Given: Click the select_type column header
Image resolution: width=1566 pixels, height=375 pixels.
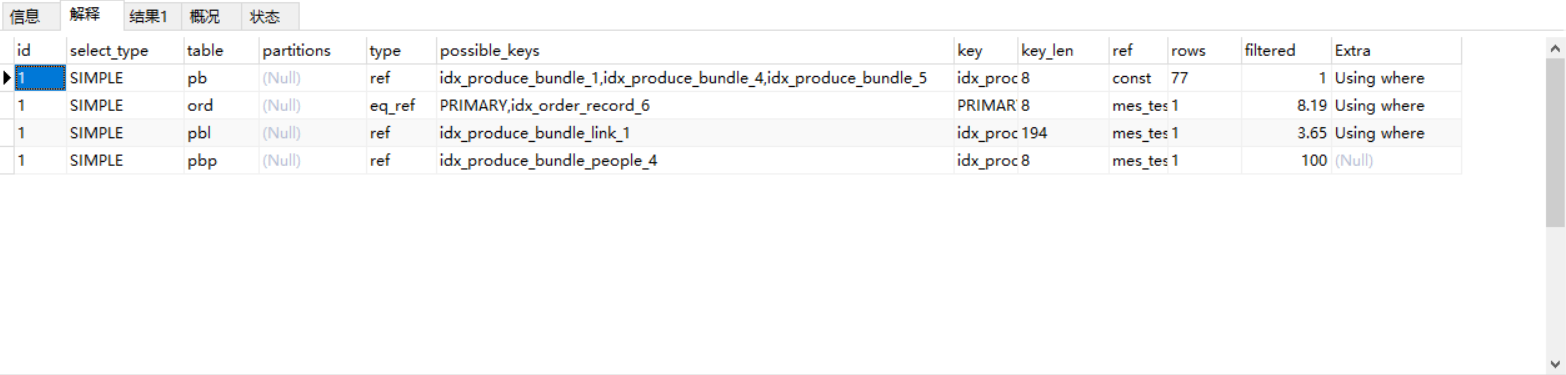Looking at the screenshot, I should (x=125, y=50).
